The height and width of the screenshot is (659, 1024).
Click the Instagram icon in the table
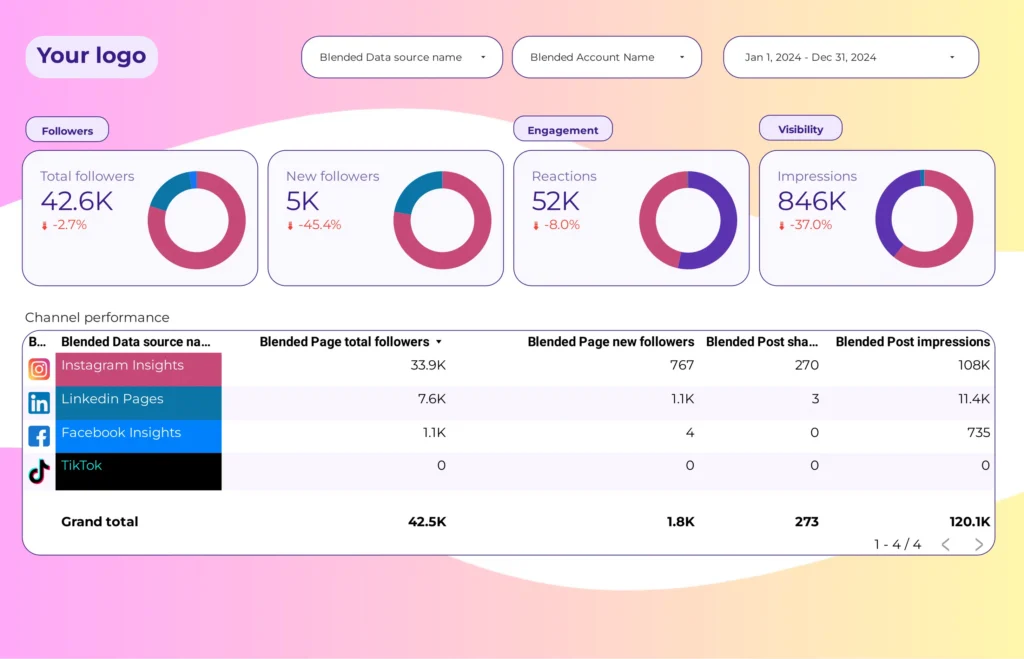[38, 370]
